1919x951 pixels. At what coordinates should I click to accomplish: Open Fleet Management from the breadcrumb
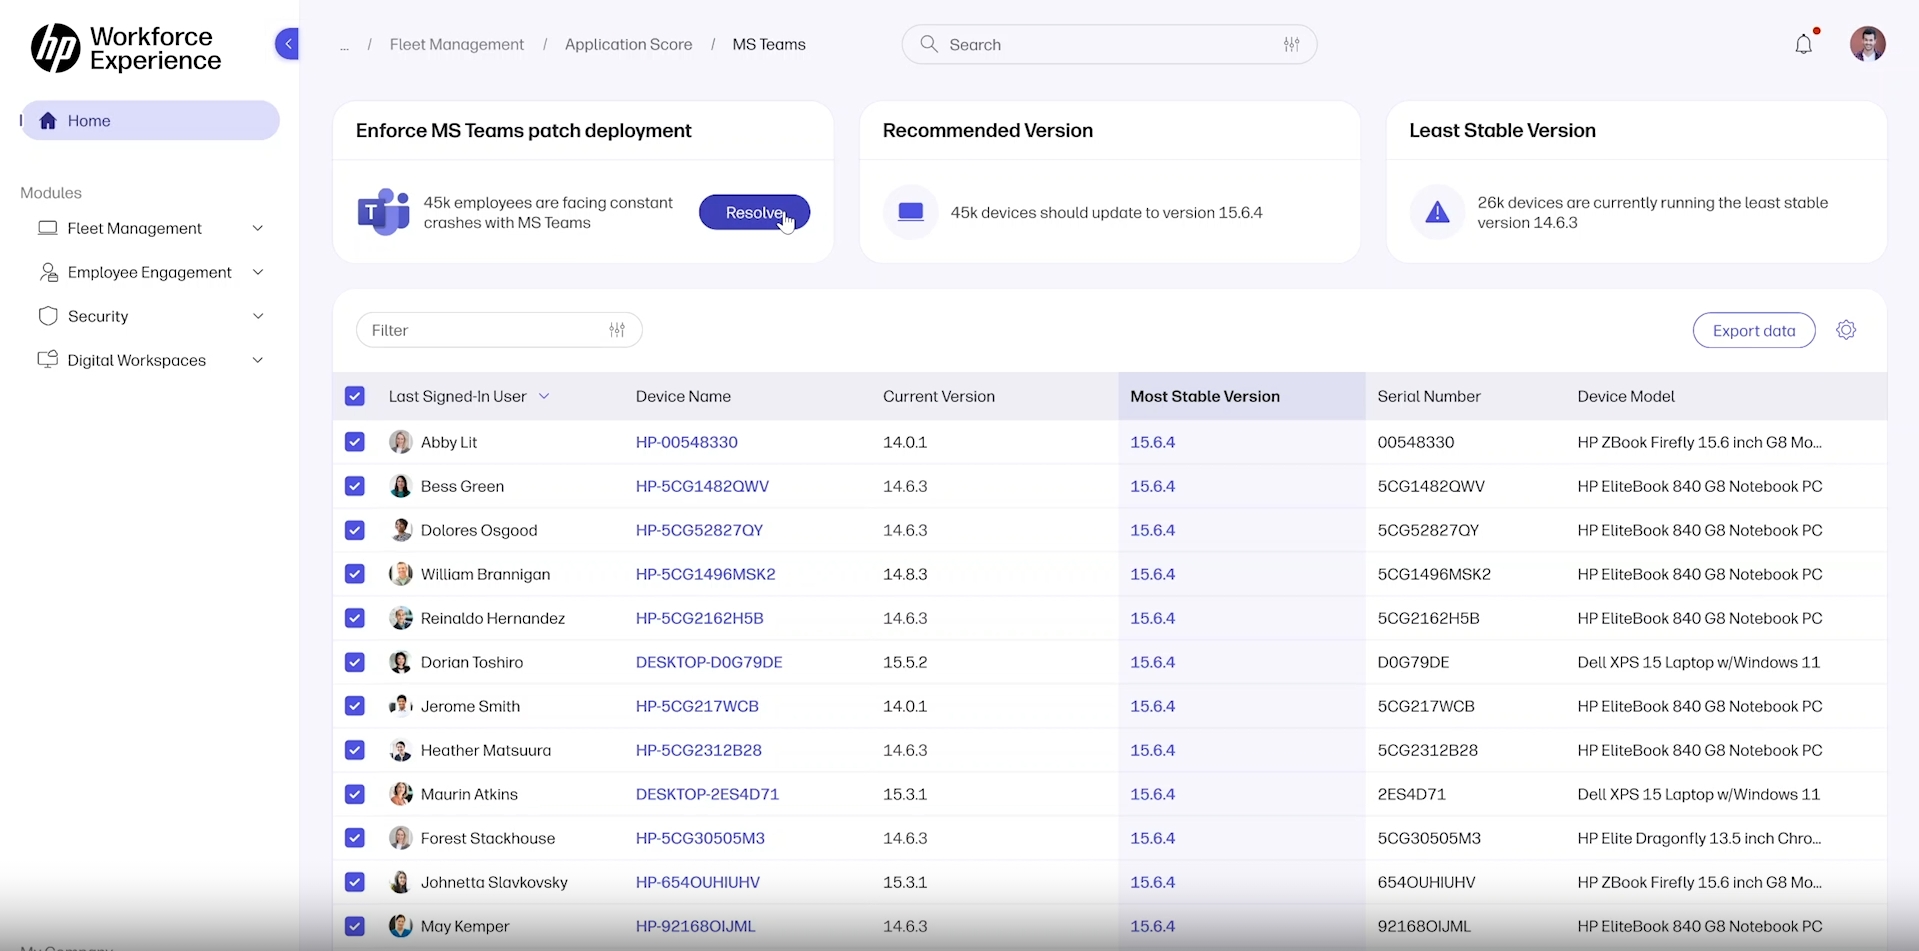456,44
